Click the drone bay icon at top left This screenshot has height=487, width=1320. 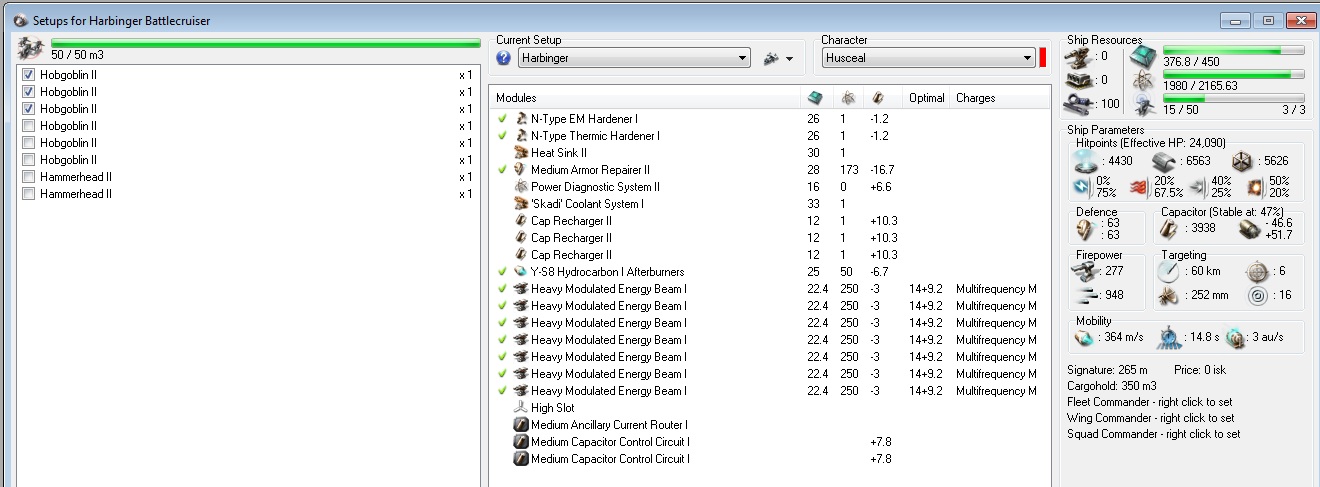[x=30, y=47]
